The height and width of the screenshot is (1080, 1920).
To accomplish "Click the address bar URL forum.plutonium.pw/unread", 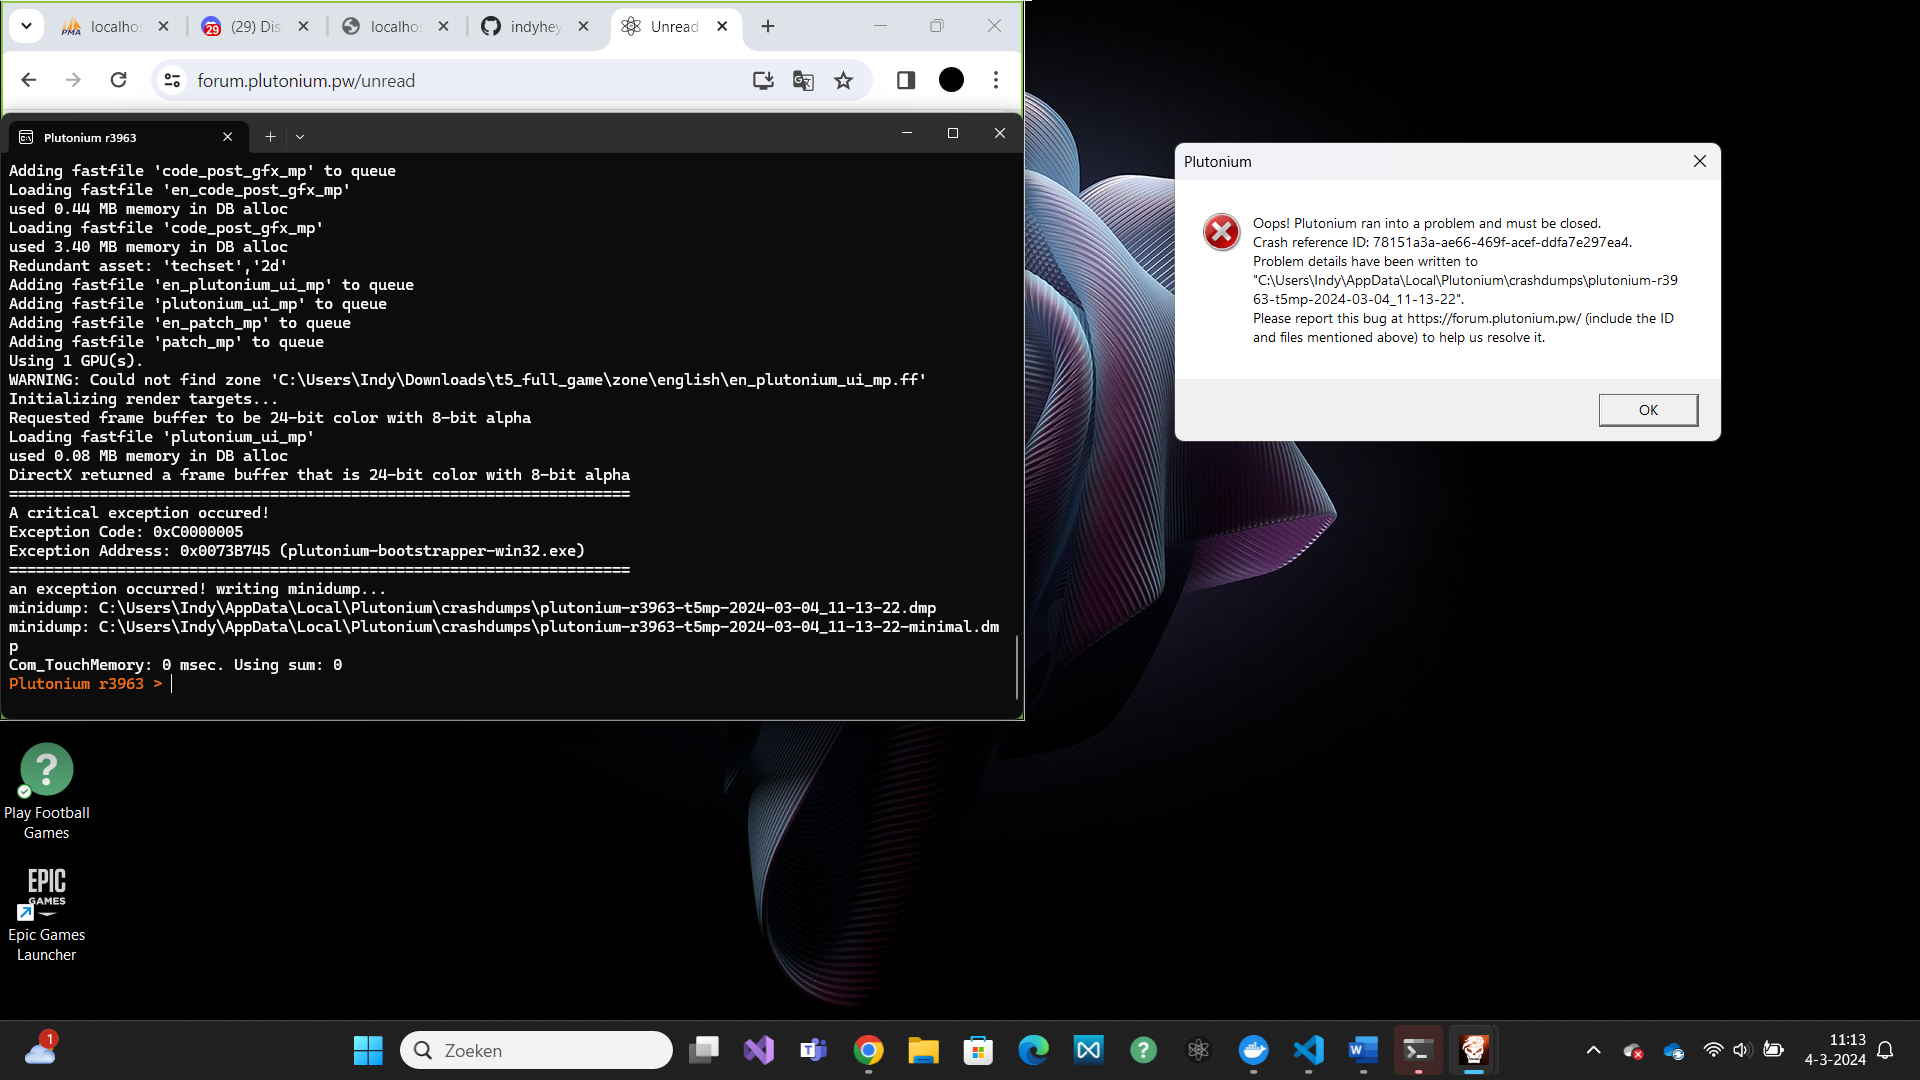I will [306, 81].
